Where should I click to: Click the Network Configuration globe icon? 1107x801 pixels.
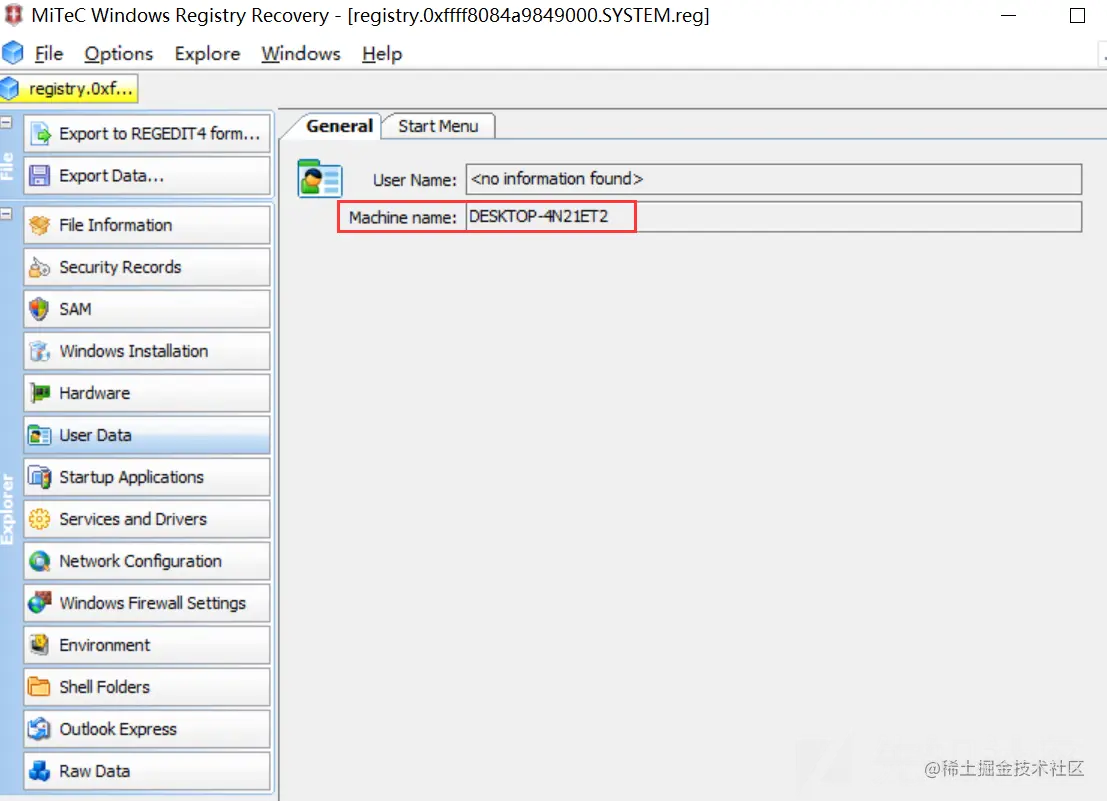tap(40, 561)
